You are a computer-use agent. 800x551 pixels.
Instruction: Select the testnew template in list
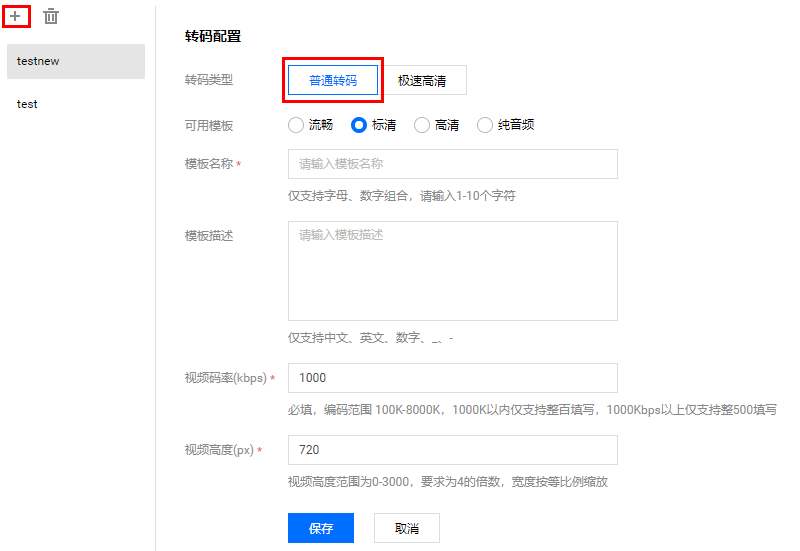pyautogui.click(x=75, y=61)
